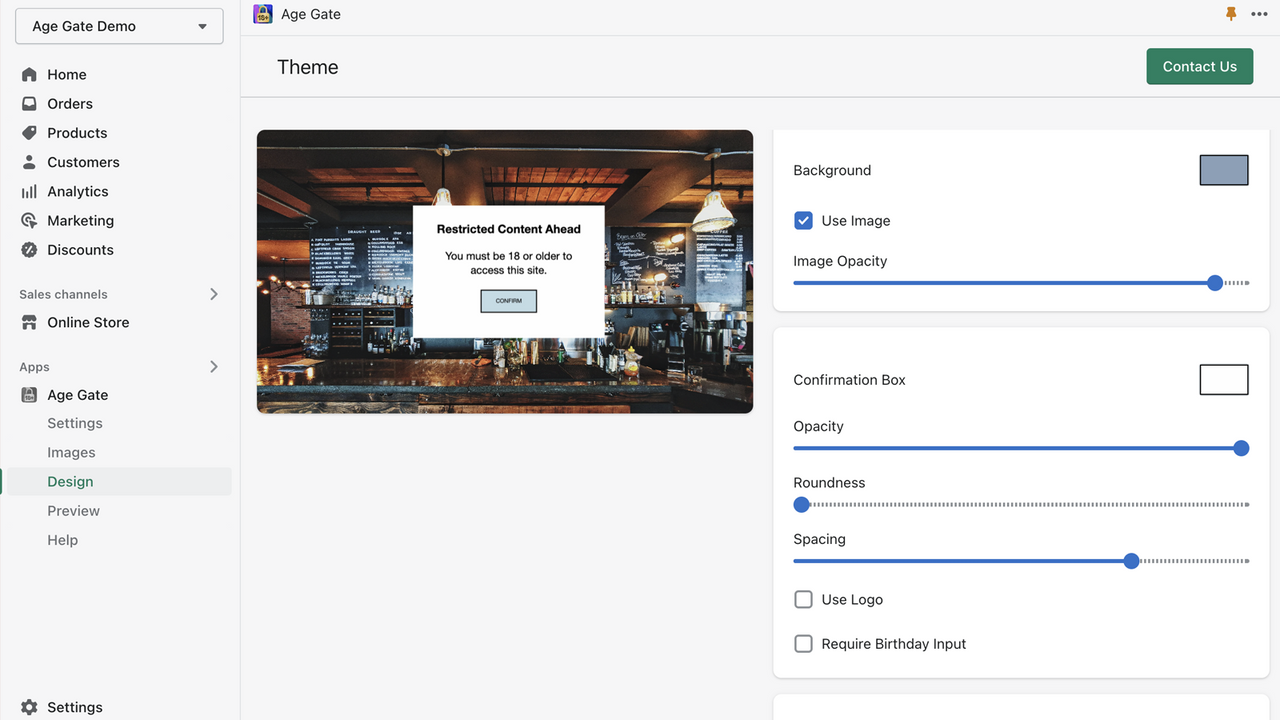1280x720 pixels.
Task: Click the Products tag icon
Action: [x=29, y=133]
